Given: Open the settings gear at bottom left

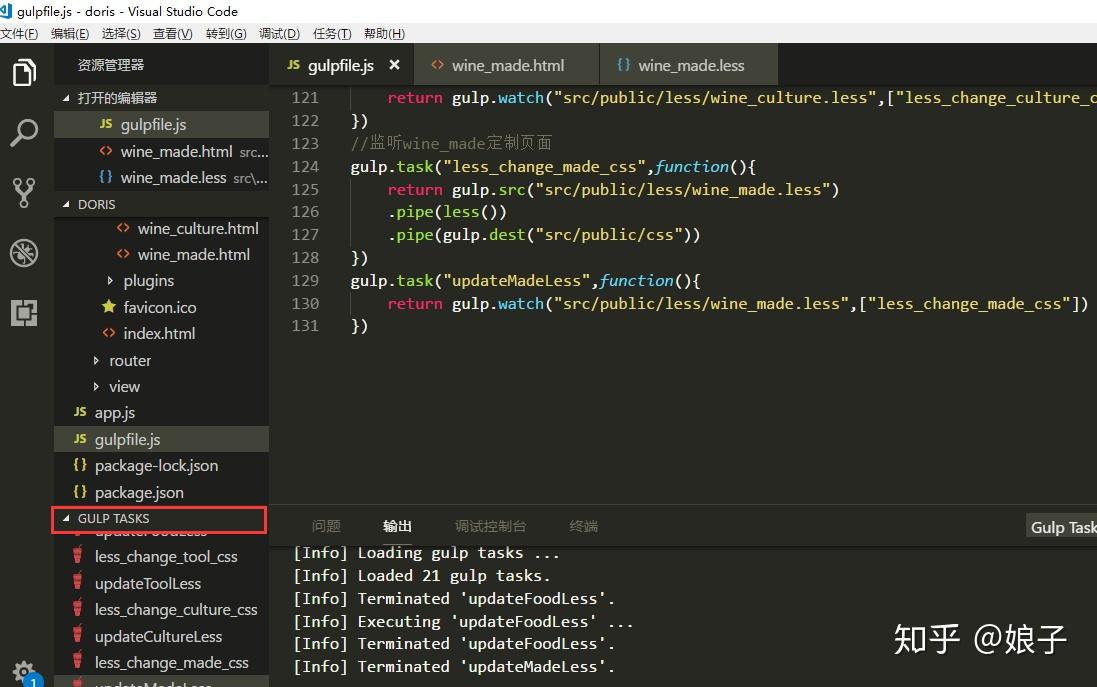Looking at the screenshot, I should coord(24,671).
